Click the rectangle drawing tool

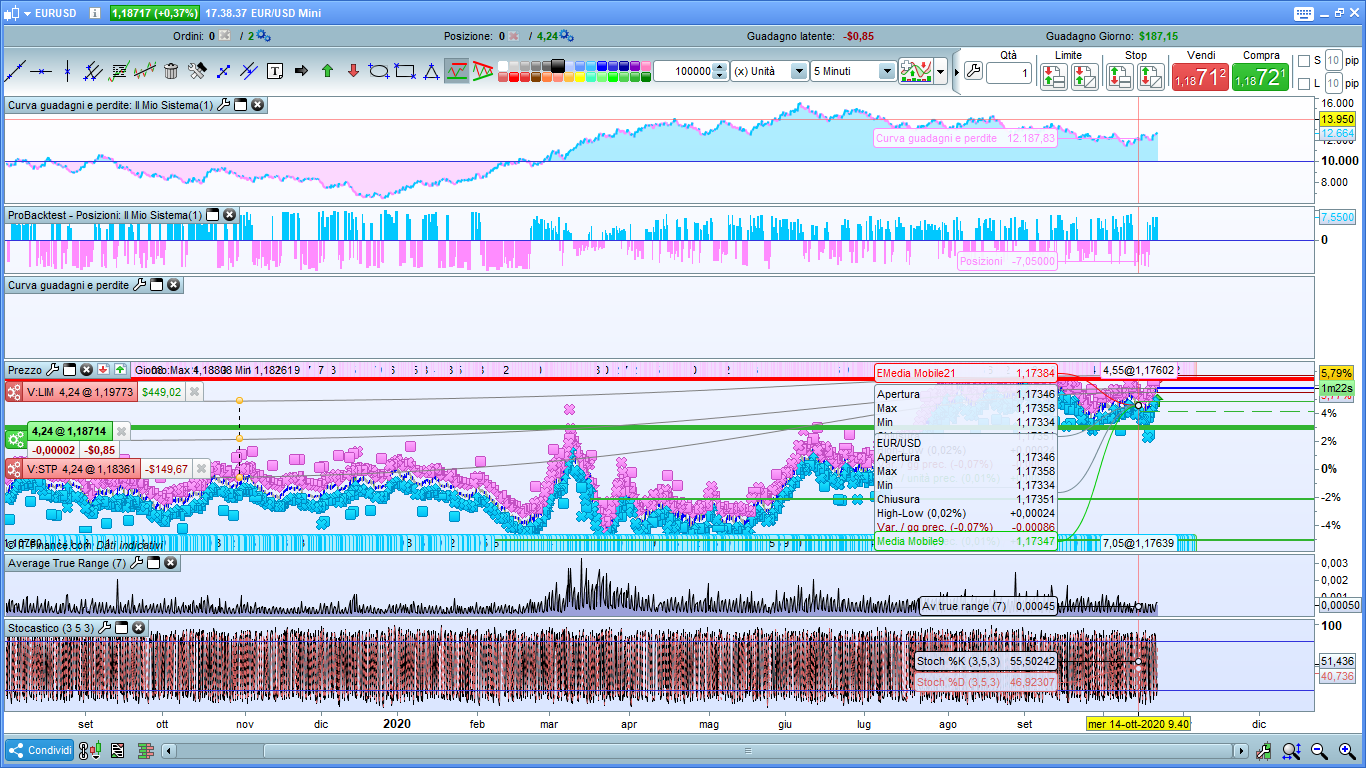[x=405, y=71]
